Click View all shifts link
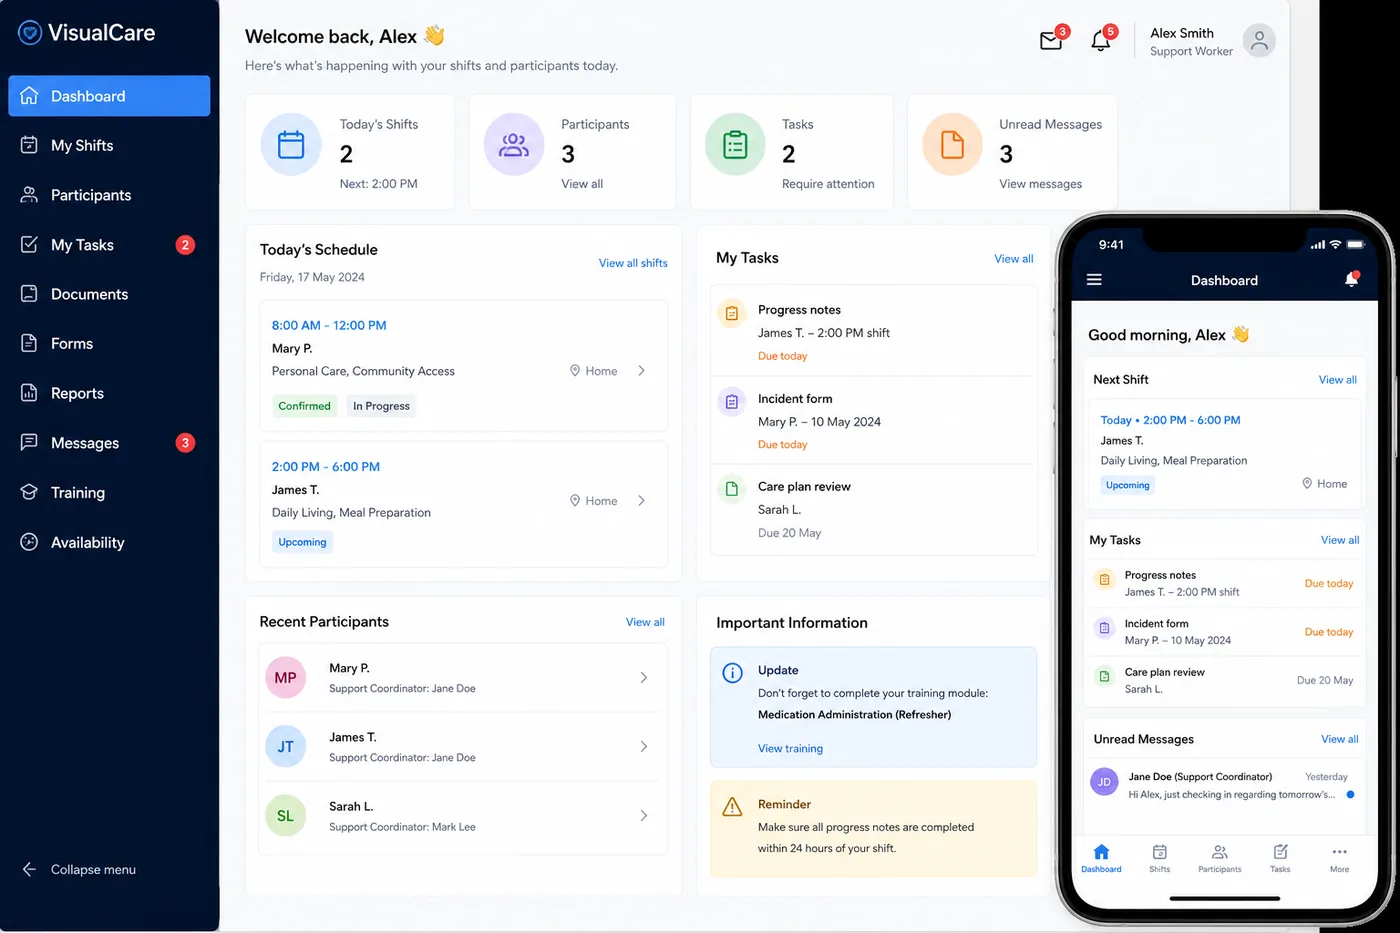The image size is (1400, 933). [x=633, y=263]
